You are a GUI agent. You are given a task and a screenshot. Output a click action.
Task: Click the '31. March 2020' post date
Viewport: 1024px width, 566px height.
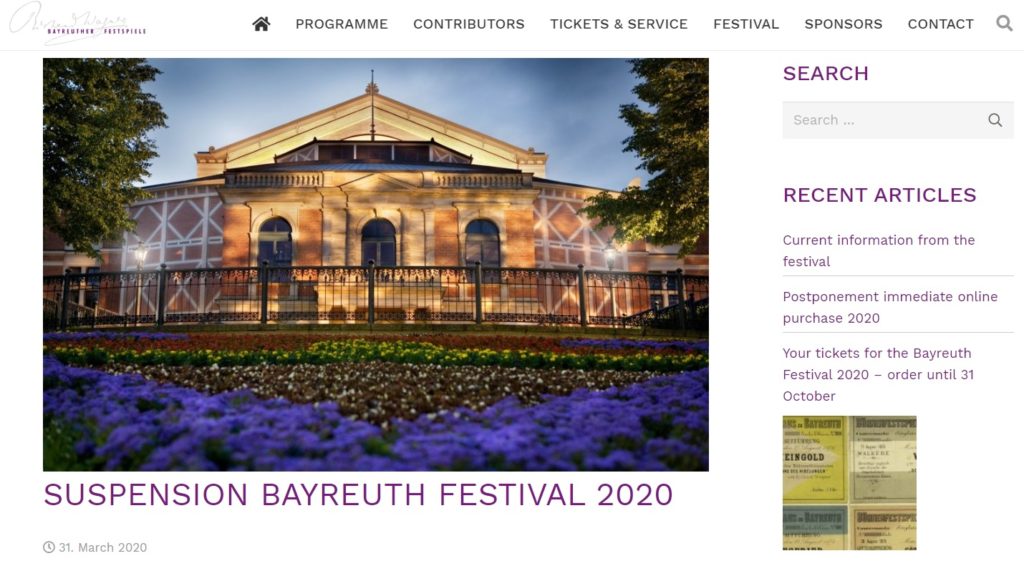[x=103, y=547]
